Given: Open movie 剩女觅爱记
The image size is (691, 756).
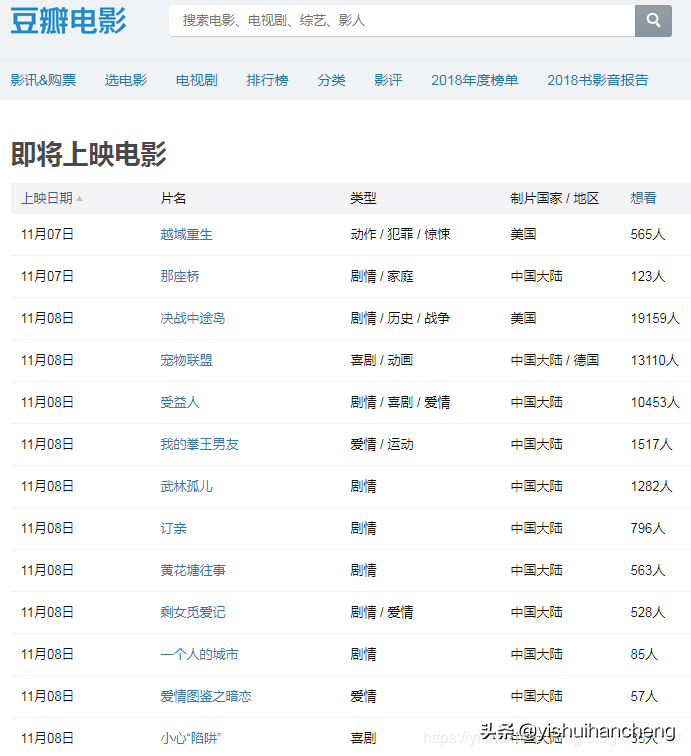Looking at the screenshot, I should [193, 612].
